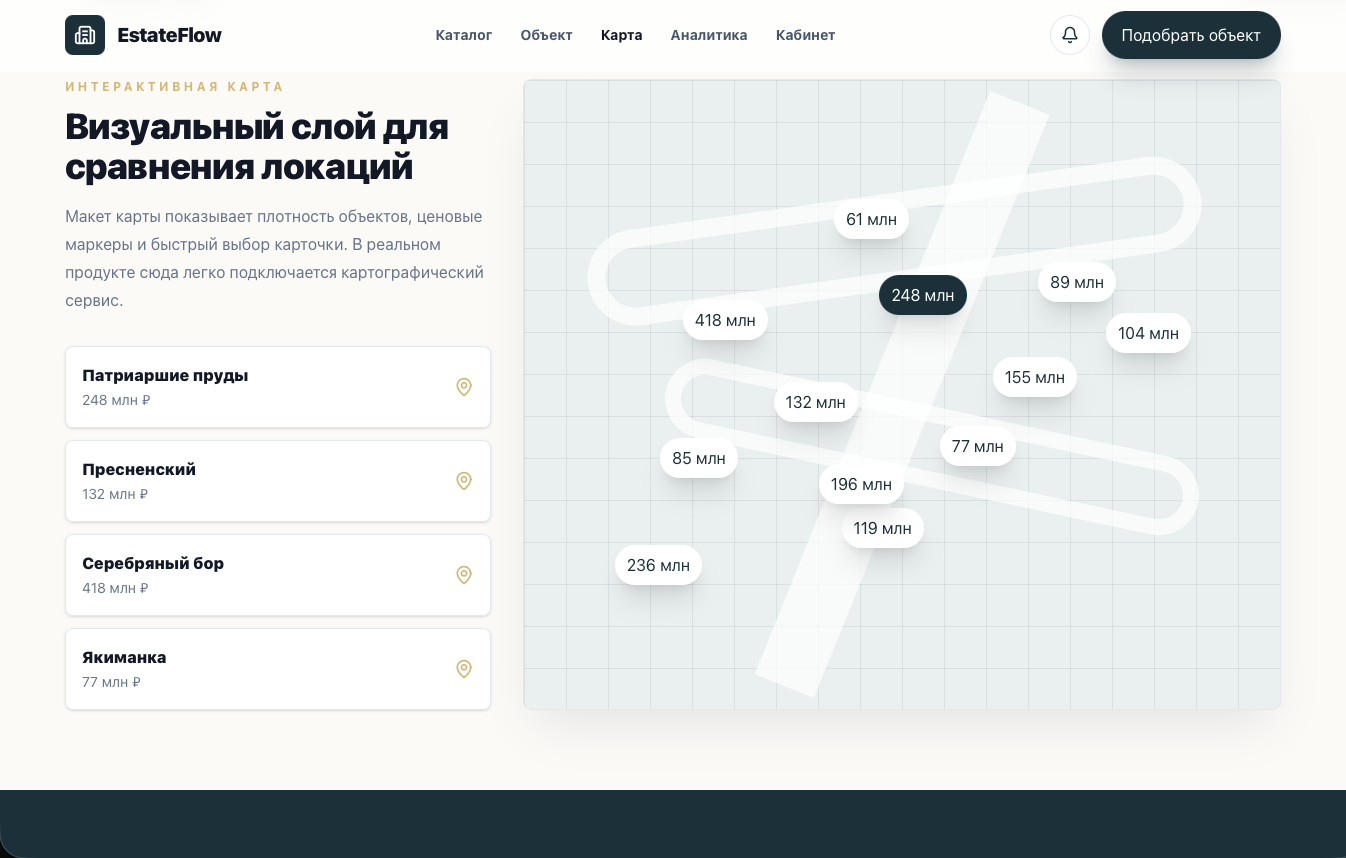Select the Патриаршие пруды location card

point(278,387)
